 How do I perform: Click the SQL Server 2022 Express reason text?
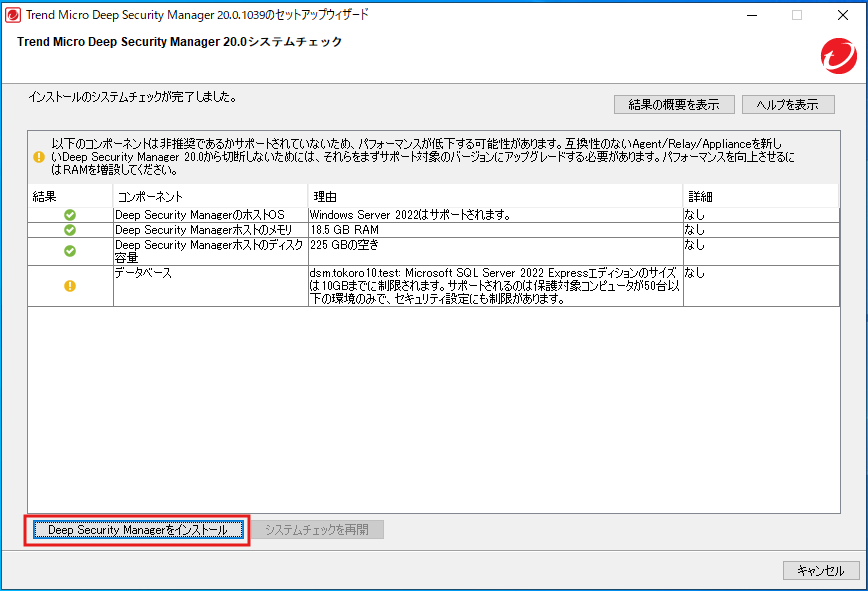(x=494, y=286)
